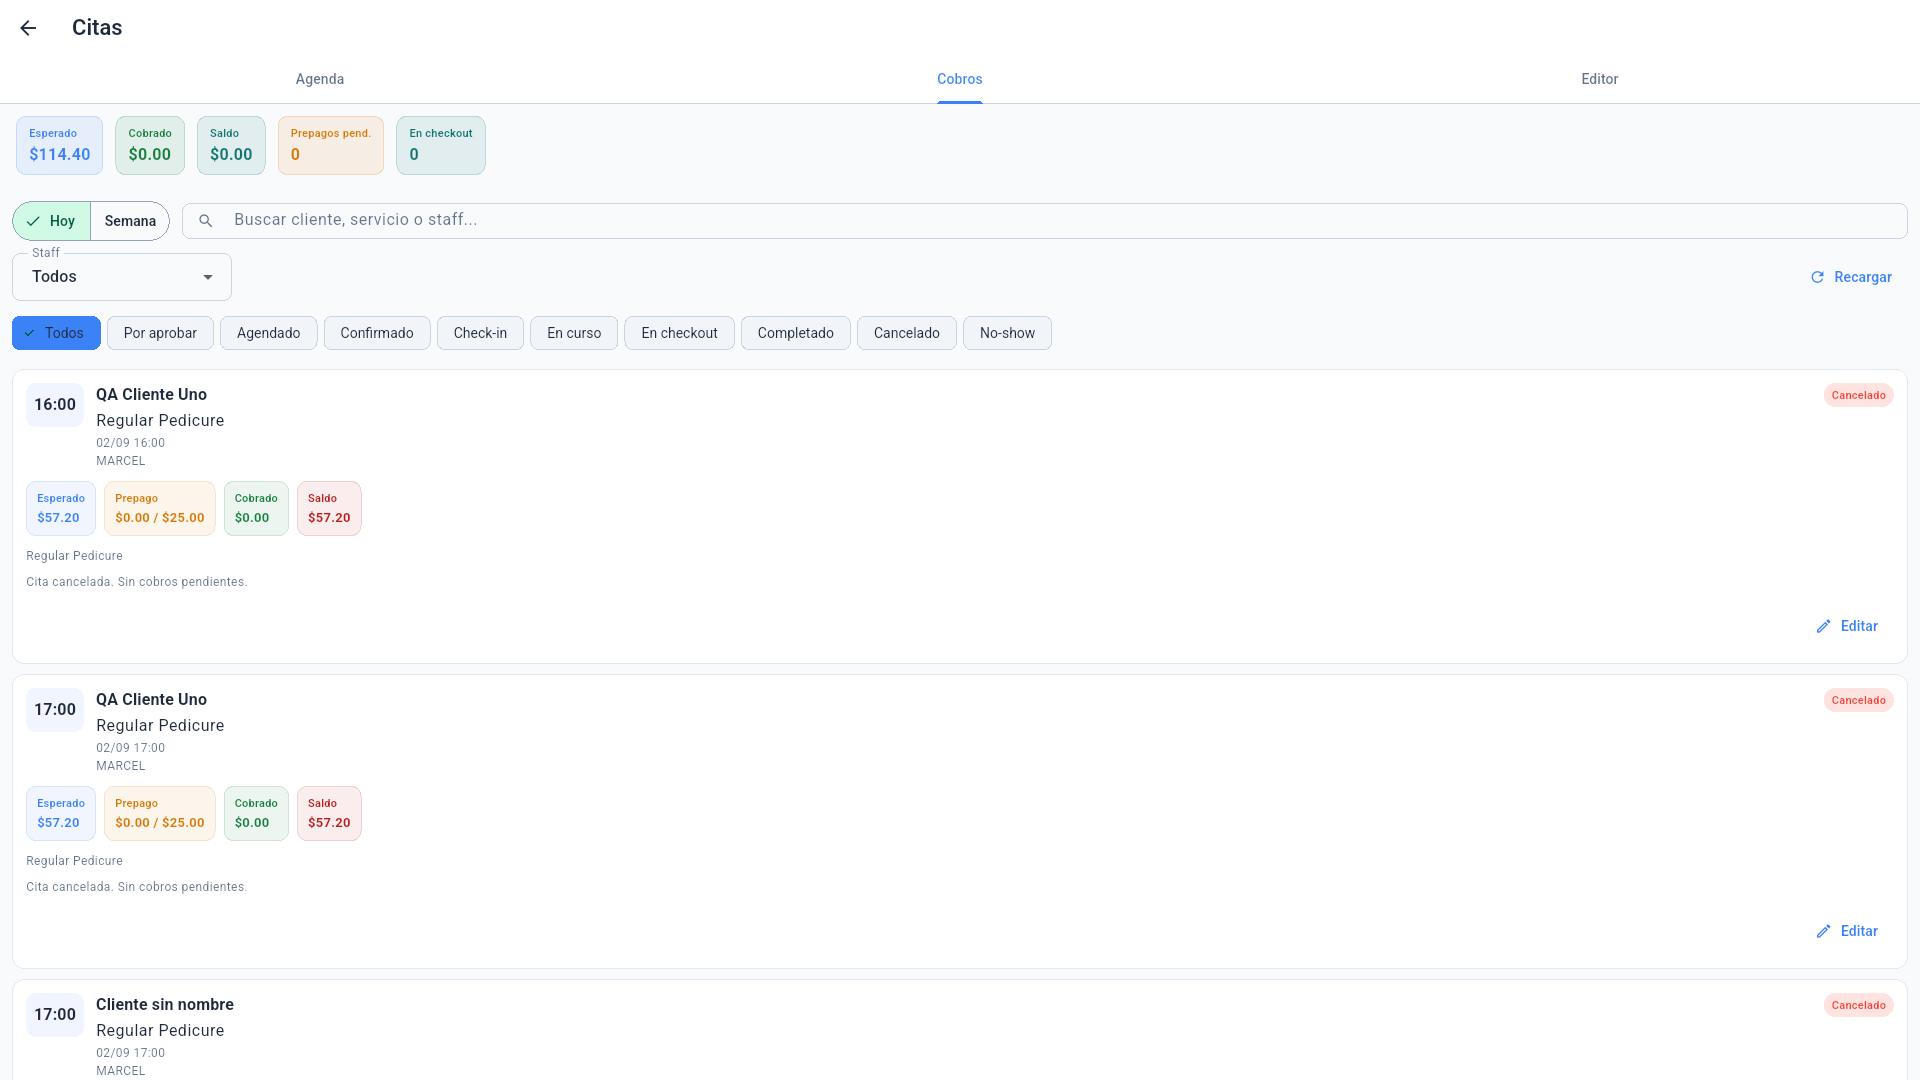This screenshot has height=1080, width=1920.
Task: Filter appointments by En curso status
Action: pos(574,333)
